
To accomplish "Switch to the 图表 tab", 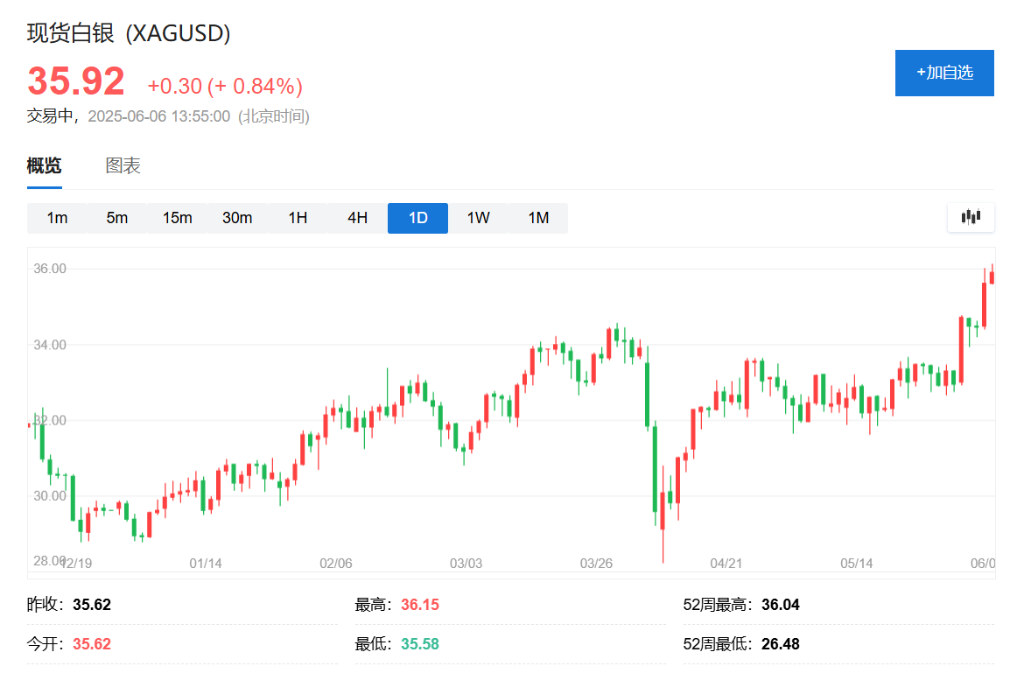I will click(125, 165).
